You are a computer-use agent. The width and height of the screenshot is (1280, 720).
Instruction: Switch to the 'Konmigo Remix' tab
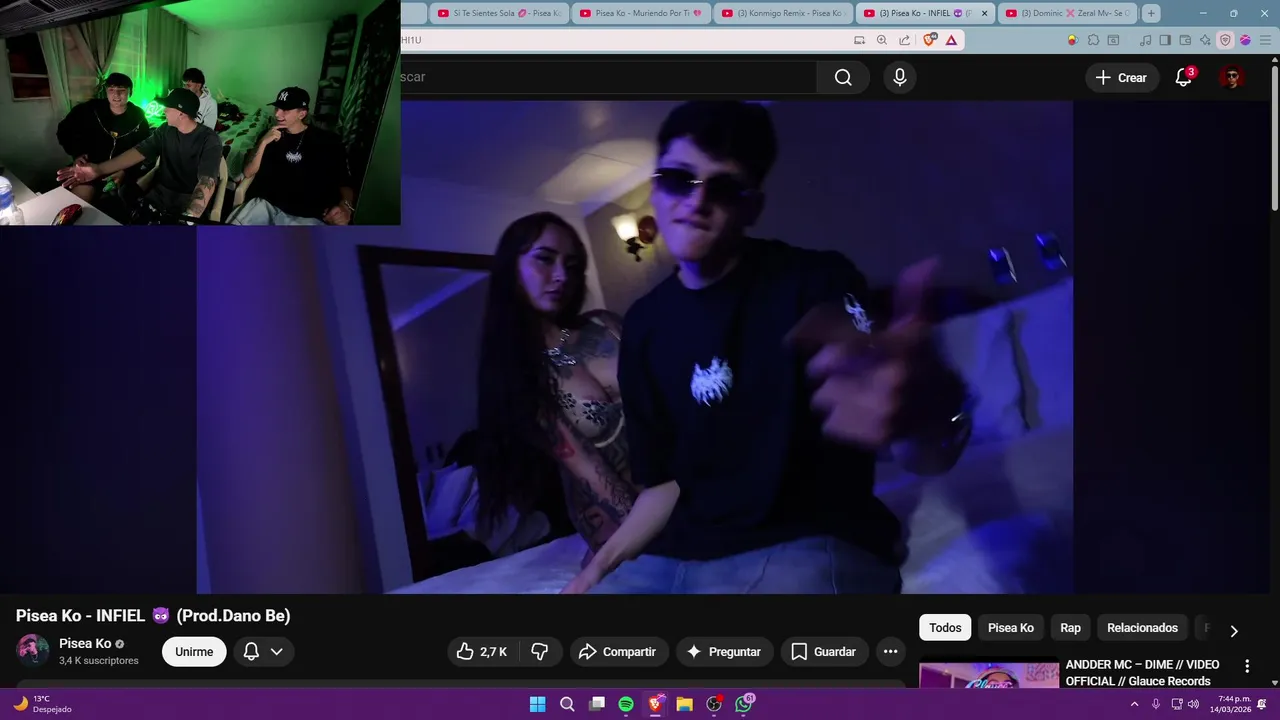(784, 13)
